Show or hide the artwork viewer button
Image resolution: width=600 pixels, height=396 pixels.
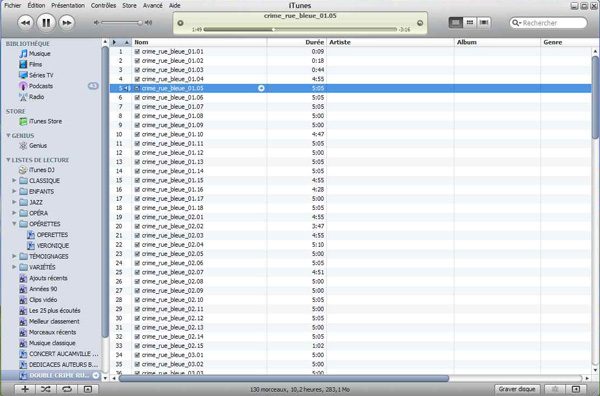[x=88, y=389]
